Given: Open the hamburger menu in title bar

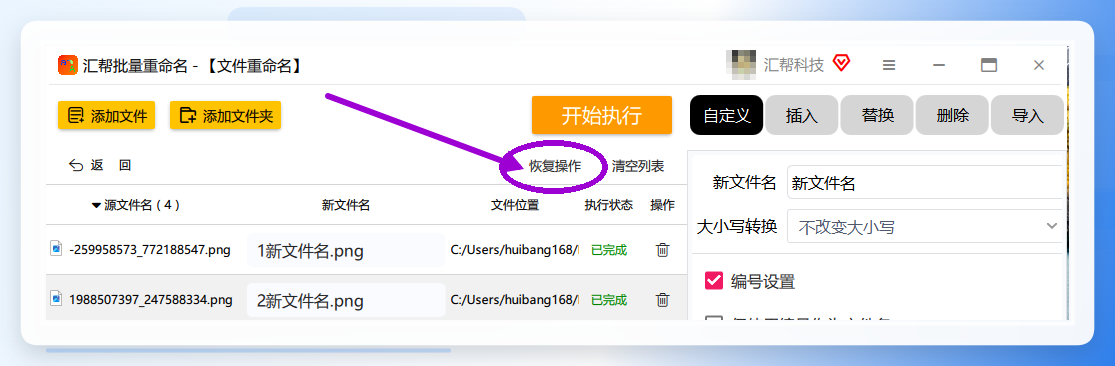Looking at the screenshot, I should click(888, 65).
